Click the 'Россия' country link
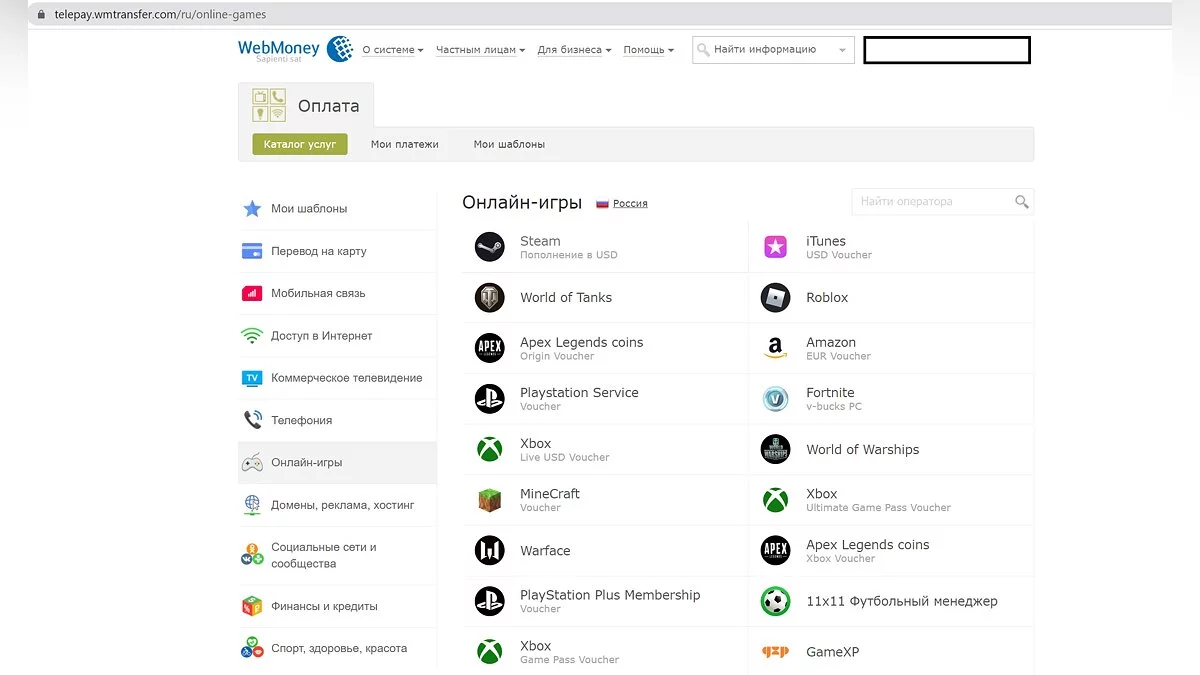The width and height of the screenshot is (1200, 675). (x=630, y=203)
